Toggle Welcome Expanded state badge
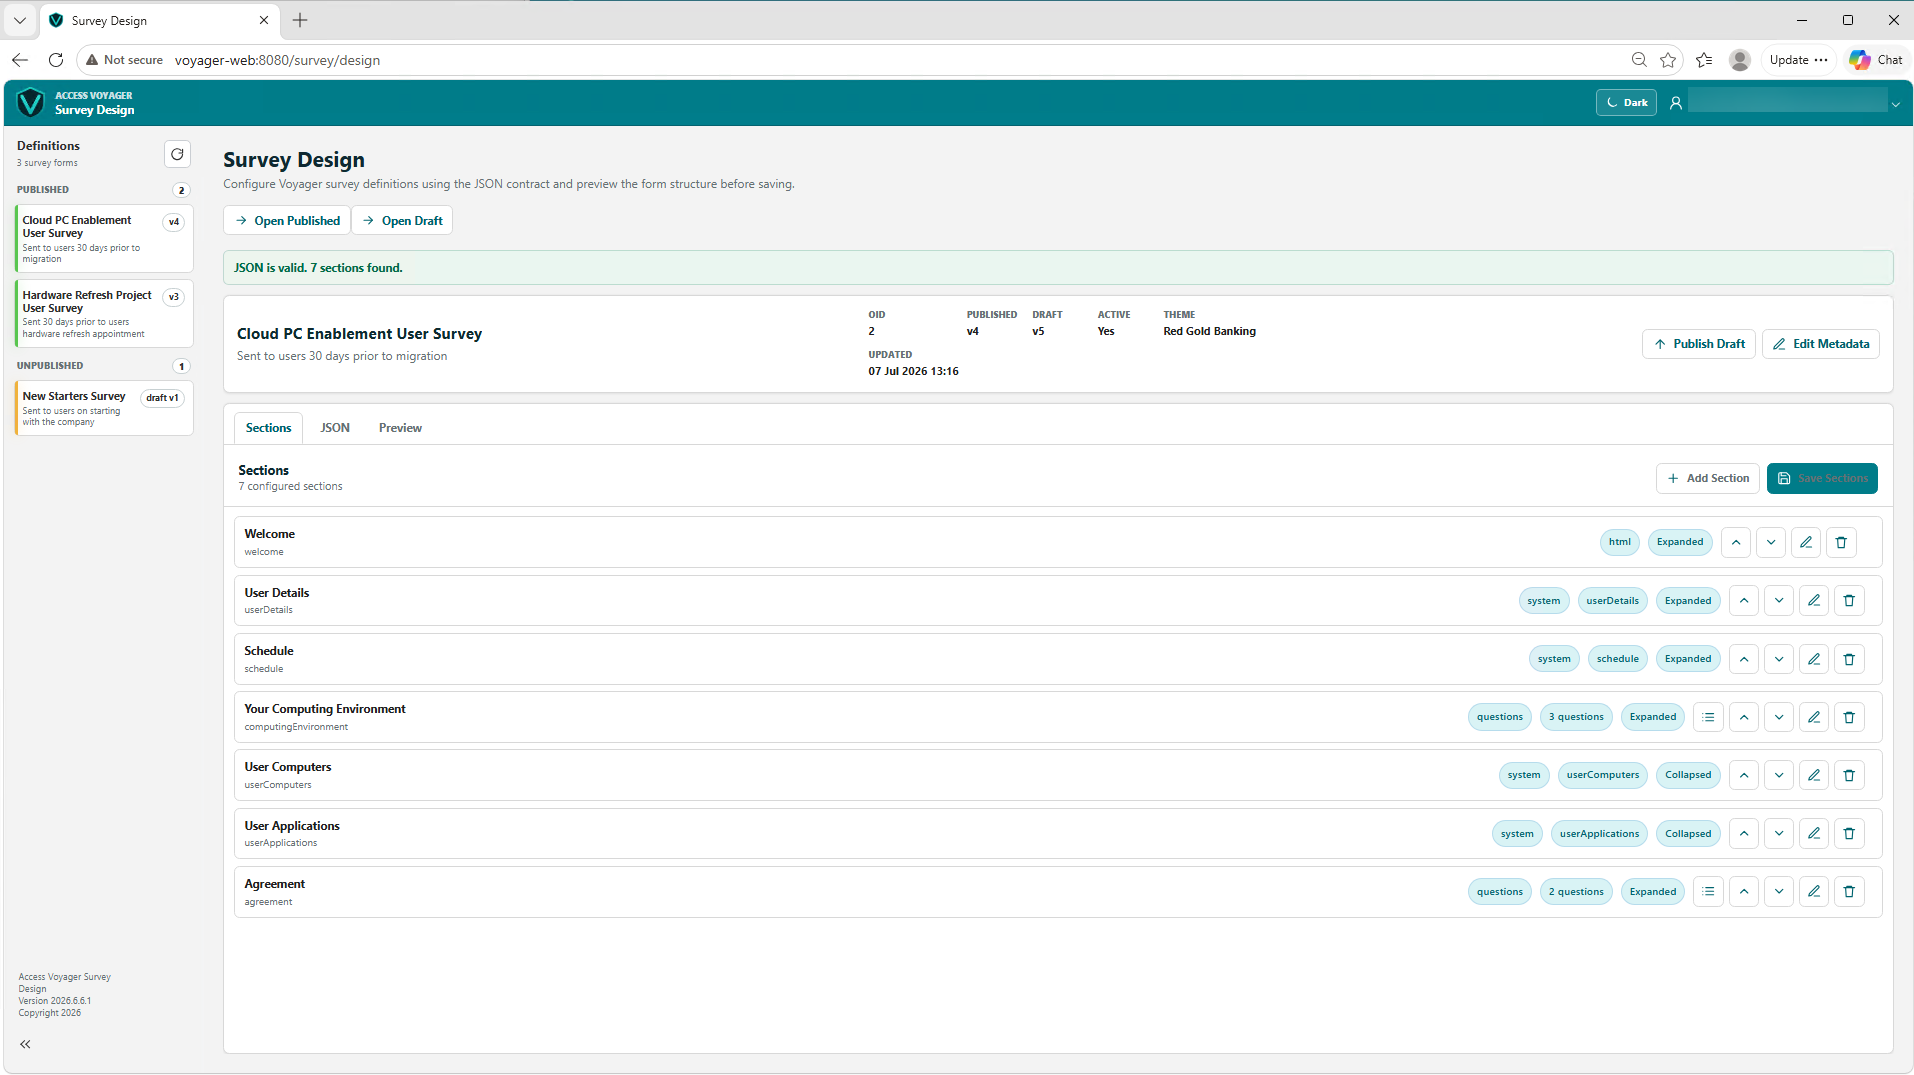Image resolution: width=1914 pixels, height=1075 pixels. click(x=1680, y=542)
